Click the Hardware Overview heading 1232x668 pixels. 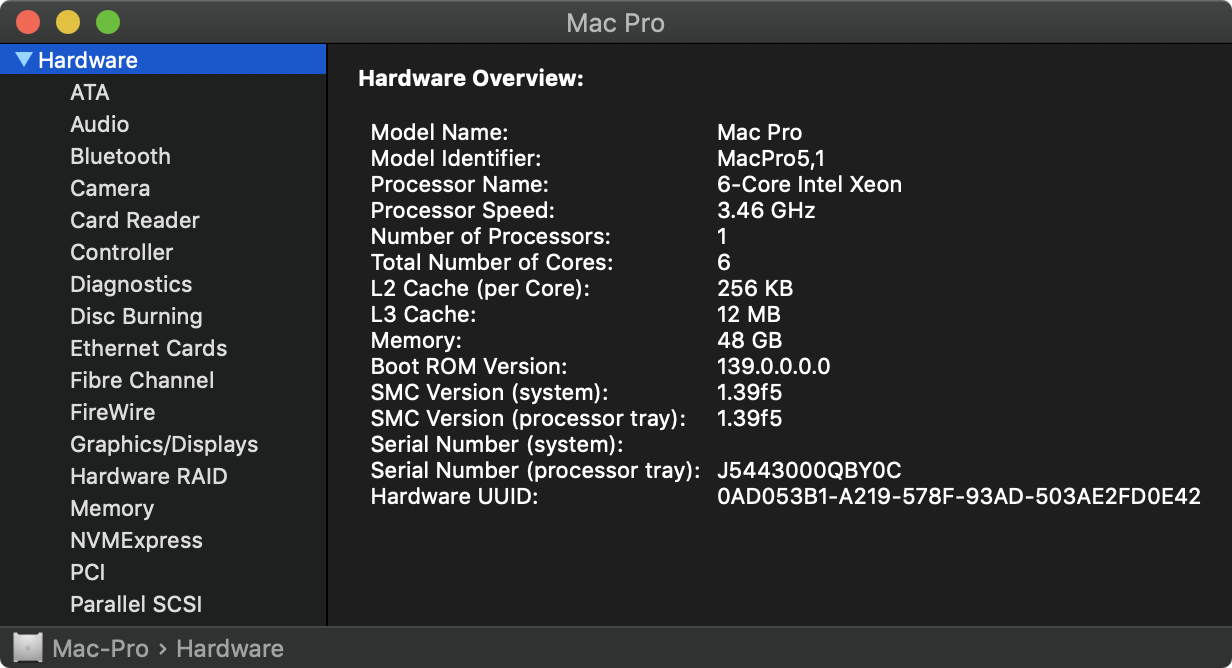click(470, 78)
